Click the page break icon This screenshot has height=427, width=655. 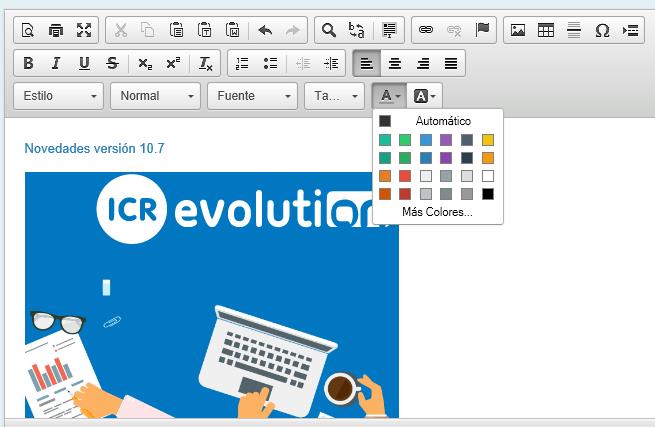(x=630, y=30)
